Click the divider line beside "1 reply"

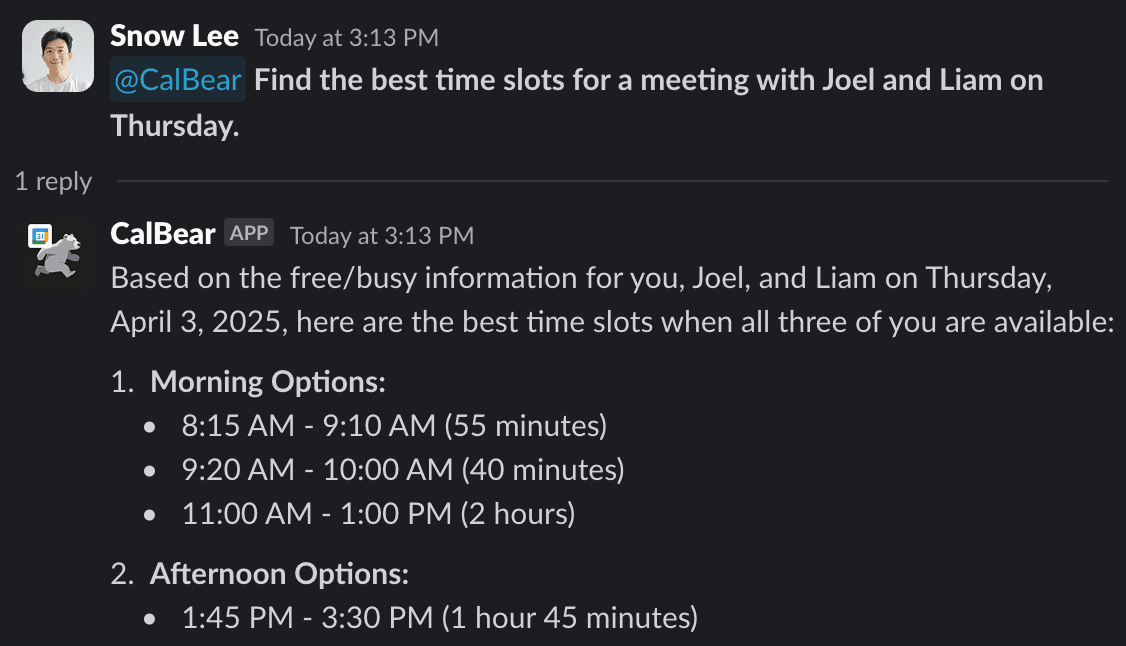(612, 182)
